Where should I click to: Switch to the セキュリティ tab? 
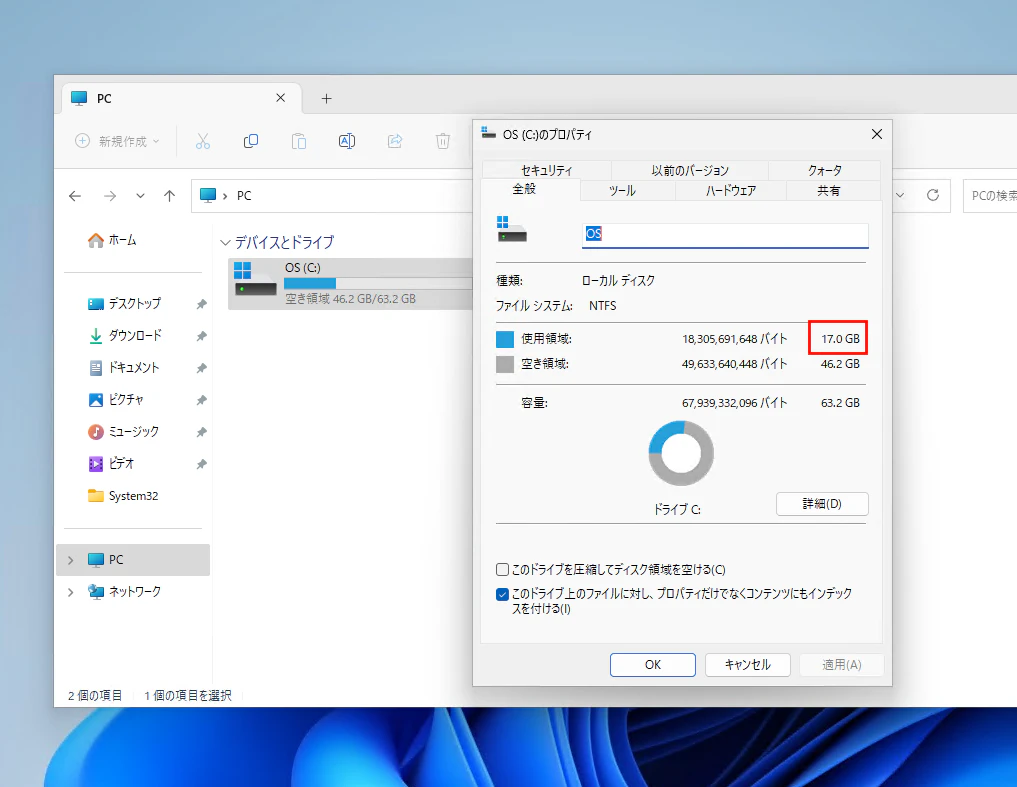(x=547, y=170)
